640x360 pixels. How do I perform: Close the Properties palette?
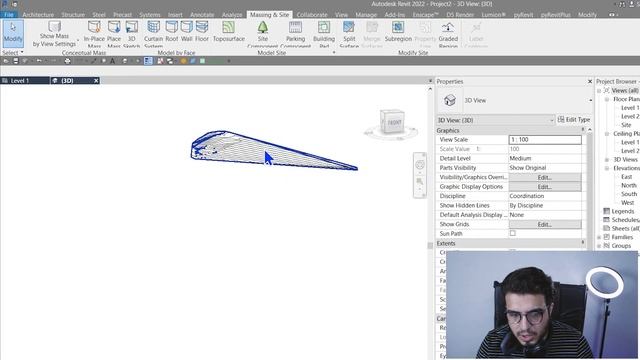[590, 82]
